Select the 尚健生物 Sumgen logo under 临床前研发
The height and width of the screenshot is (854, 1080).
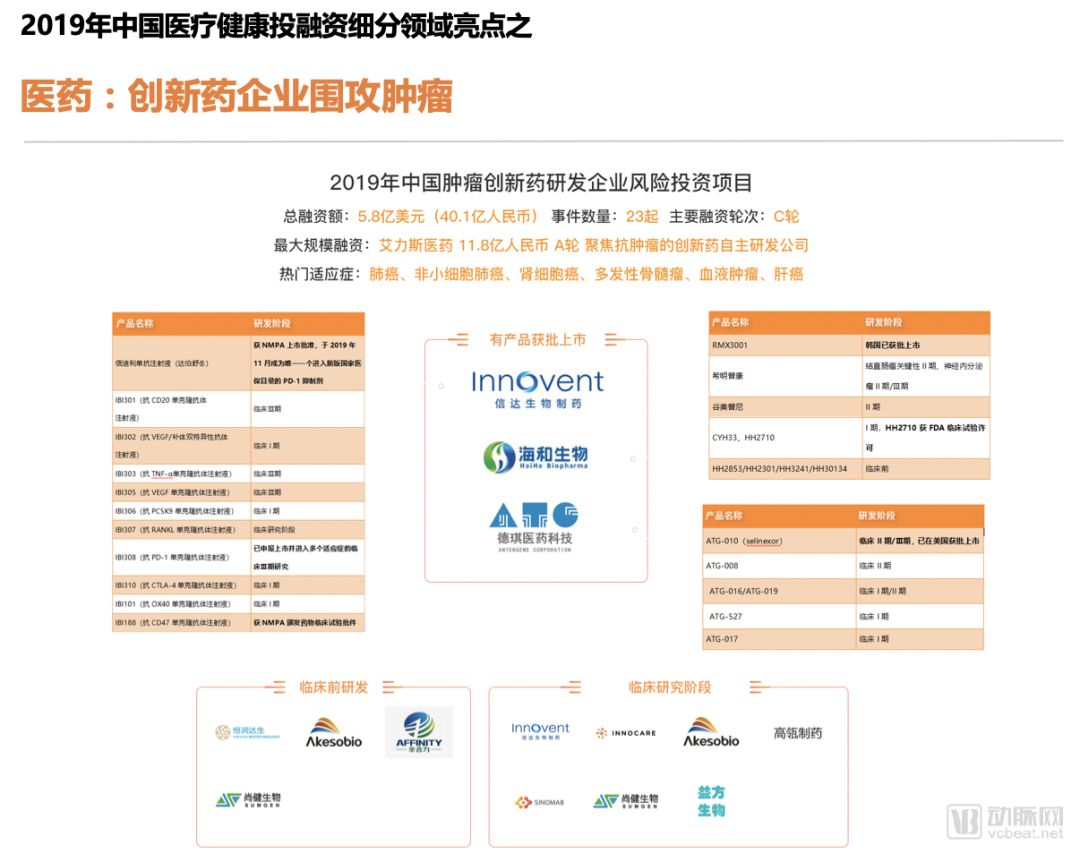click(x=248, y=800)
